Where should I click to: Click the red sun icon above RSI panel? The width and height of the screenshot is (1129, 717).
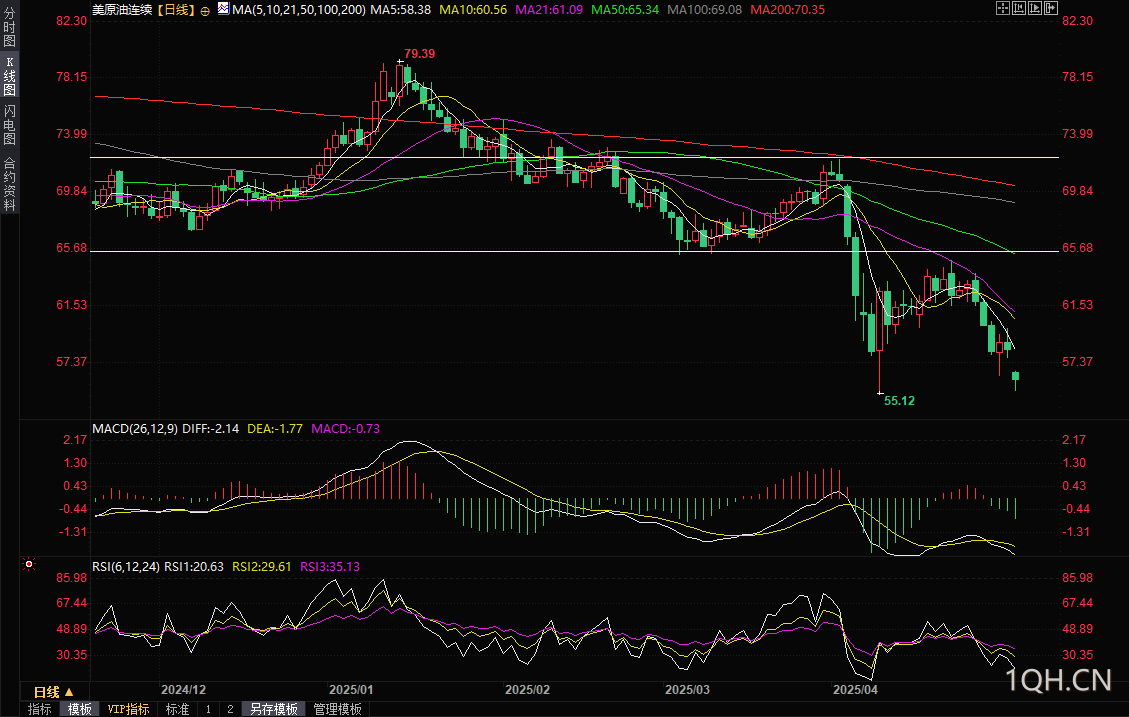tap(28, 564)
